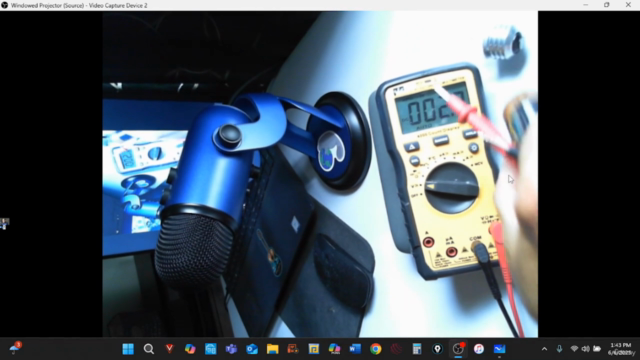Close the Windowed Projector window

628,5
